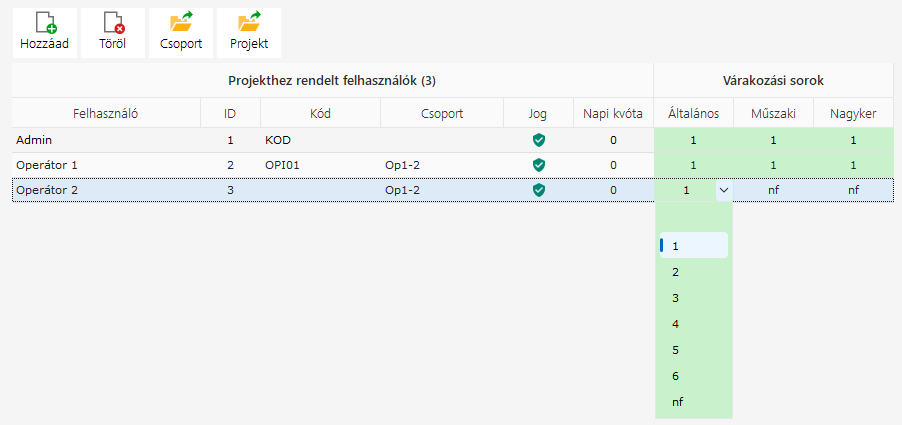The width and height of the screenshot is (902, 425).
Task: Choose option 6 in the dropdown list
Action: point(676,376)
